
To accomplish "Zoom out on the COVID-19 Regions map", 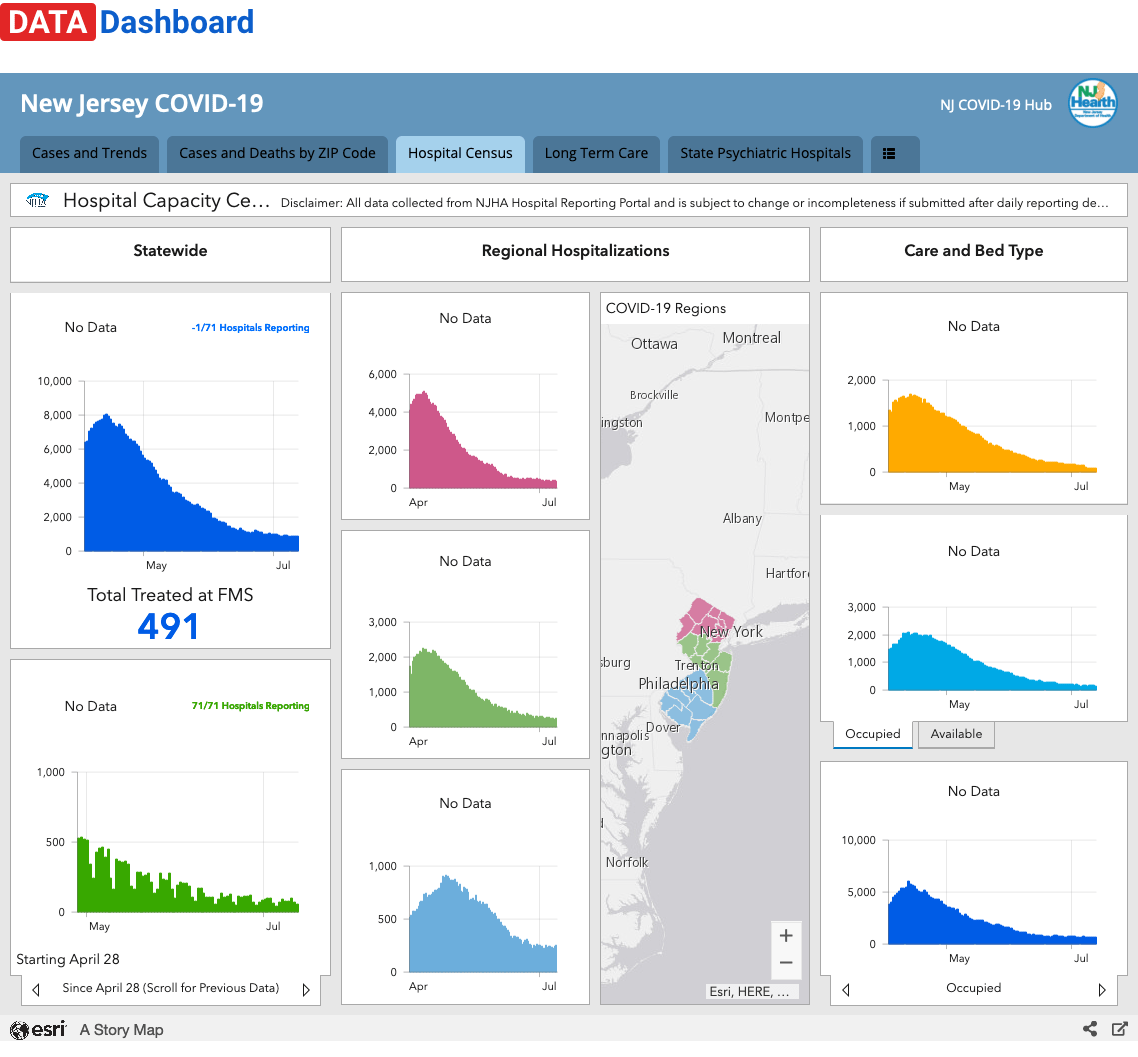I will pos(786,963).
